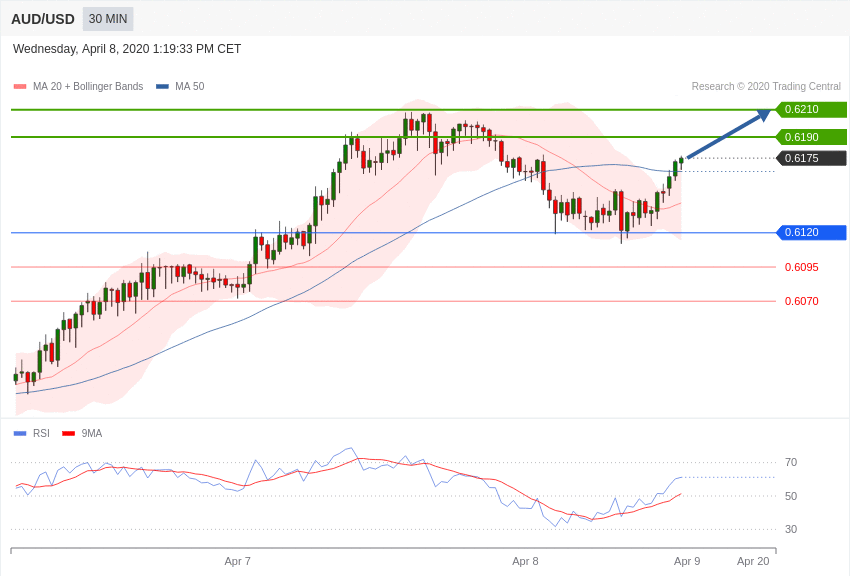The height and width of the screenshot is (576, 850).
Task: Click the Apr 20 date axis label
Action: [753, 561]
